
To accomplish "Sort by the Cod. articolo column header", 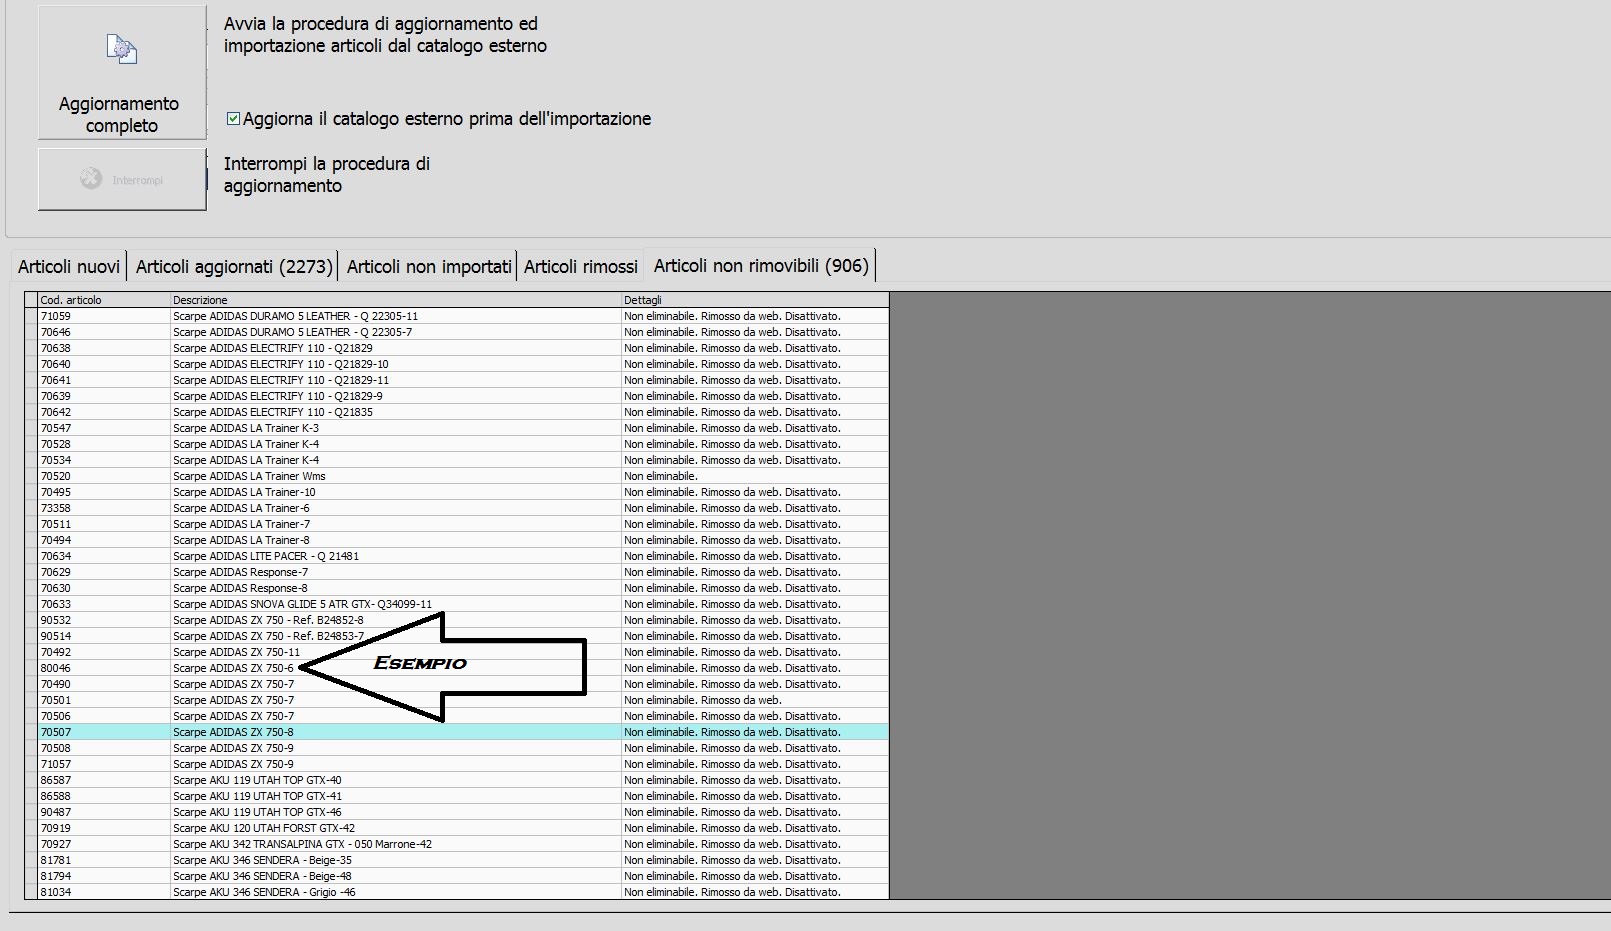I will click(104, 300).
